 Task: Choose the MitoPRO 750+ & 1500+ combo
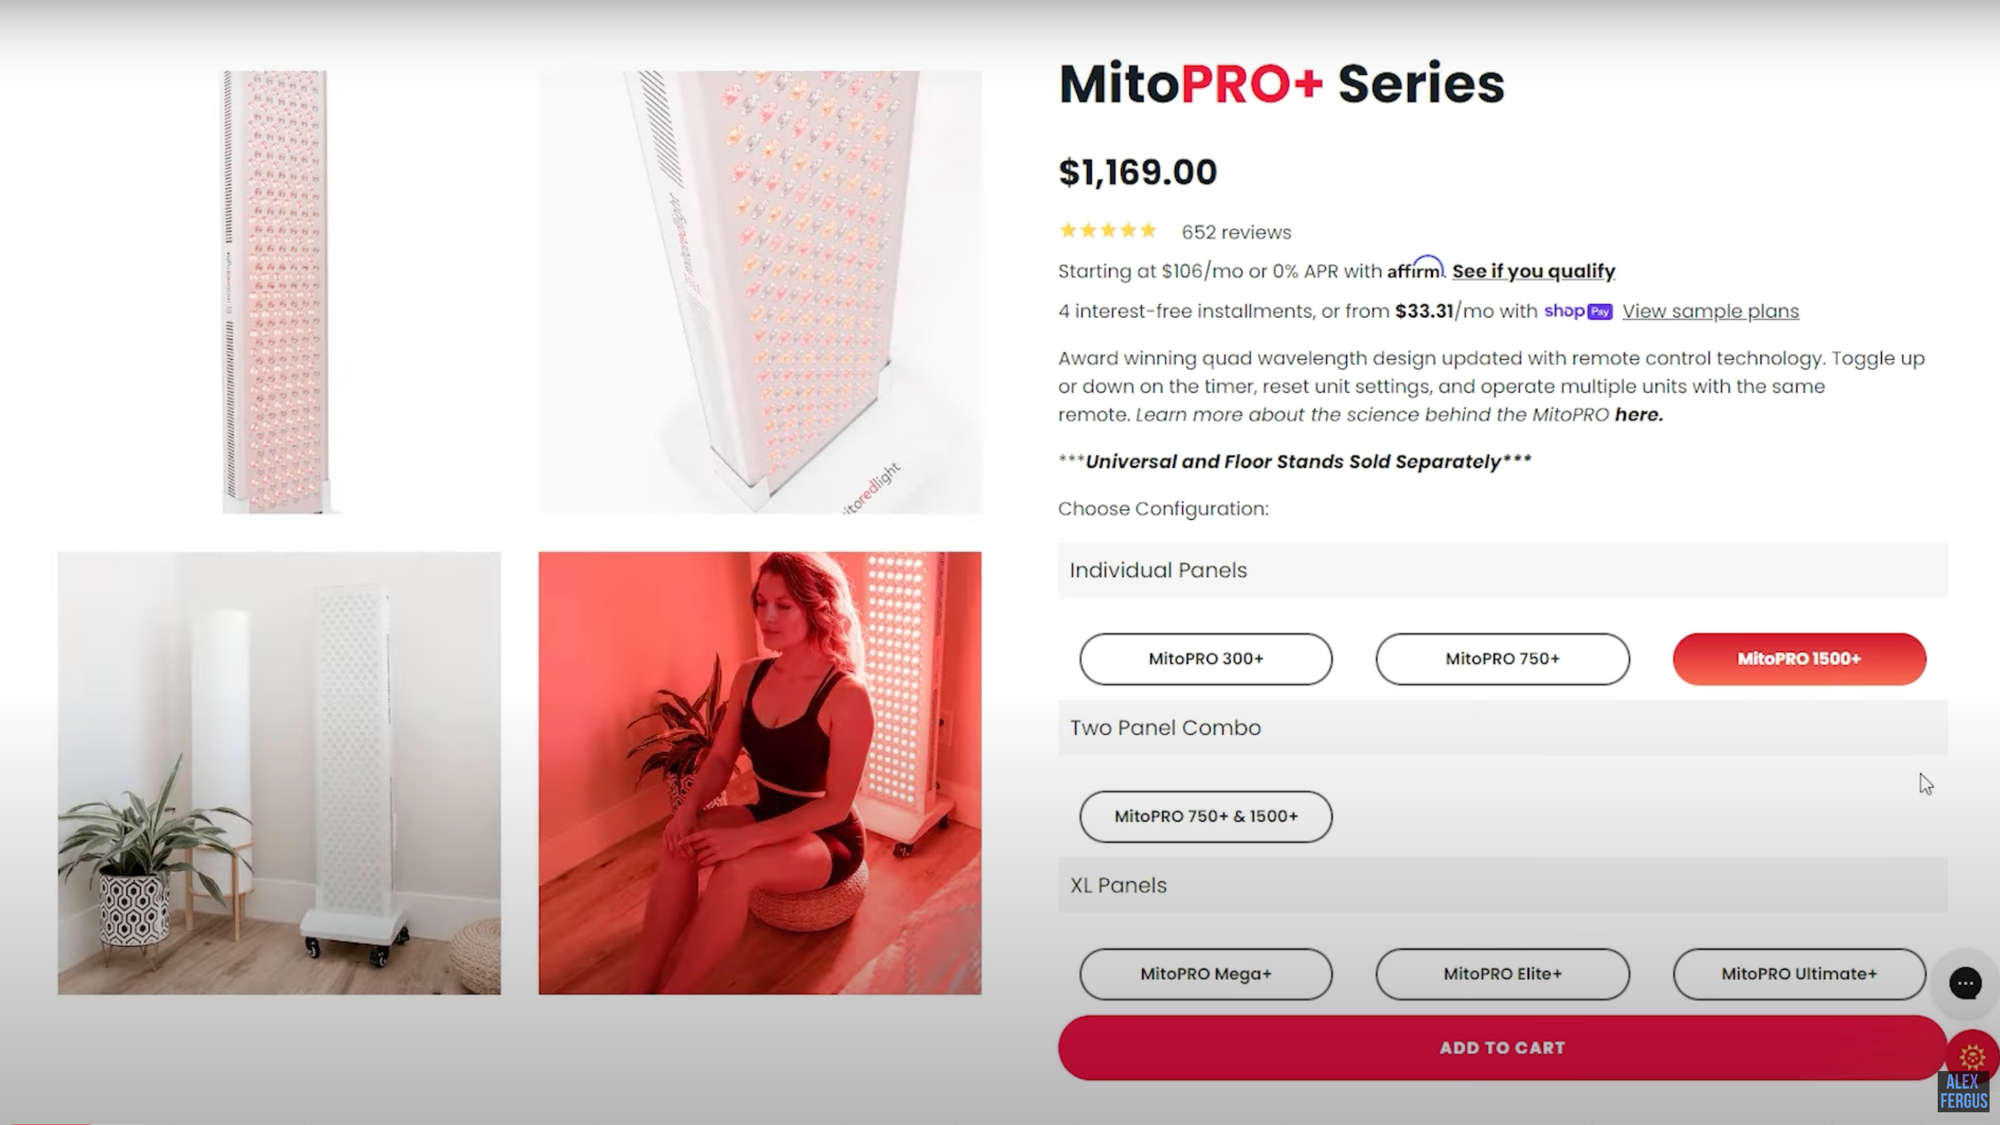coord(1206,816)
